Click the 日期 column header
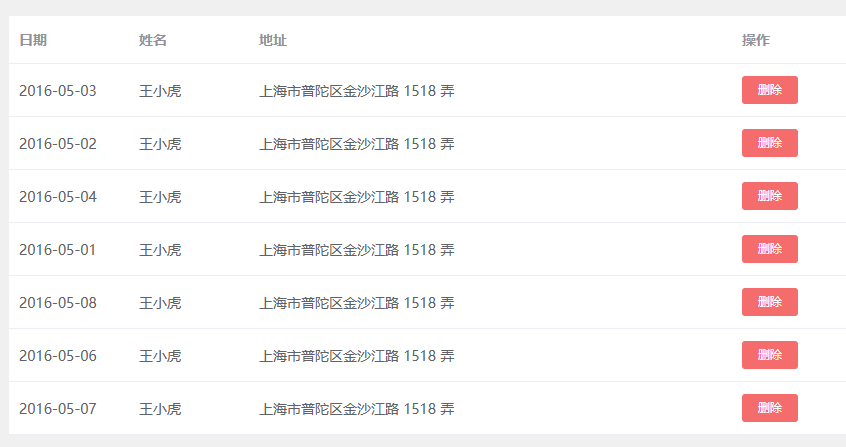 pos(33,40)
